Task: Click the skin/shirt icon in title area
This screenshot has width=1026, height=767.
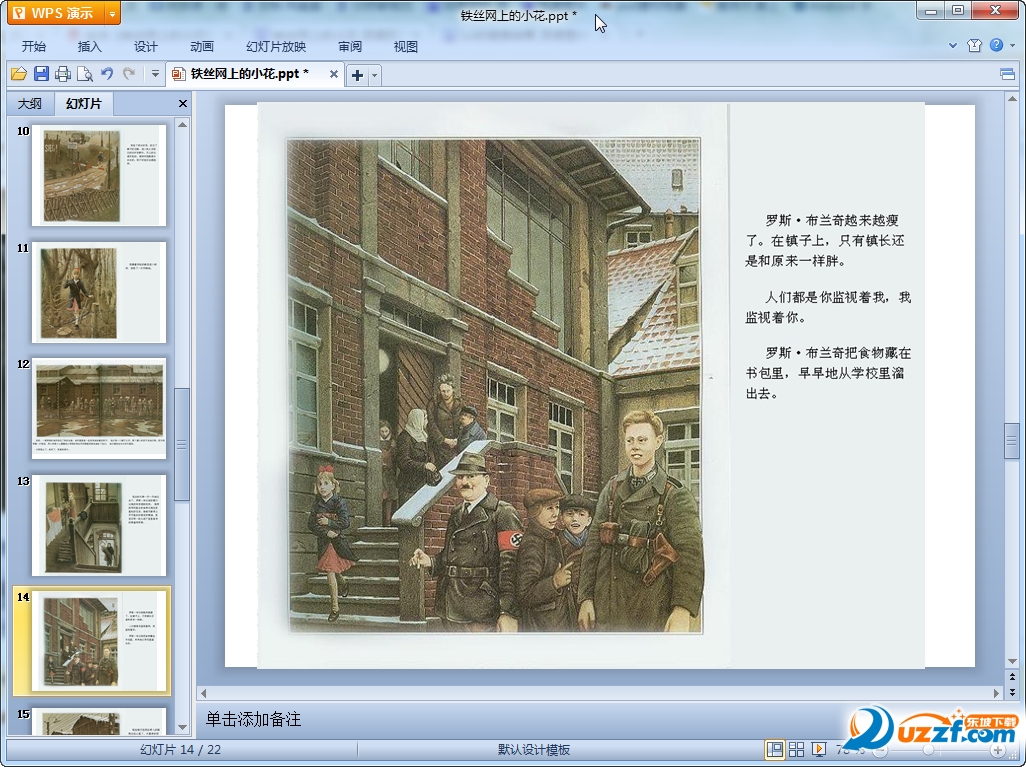Action: coord(974,45)
